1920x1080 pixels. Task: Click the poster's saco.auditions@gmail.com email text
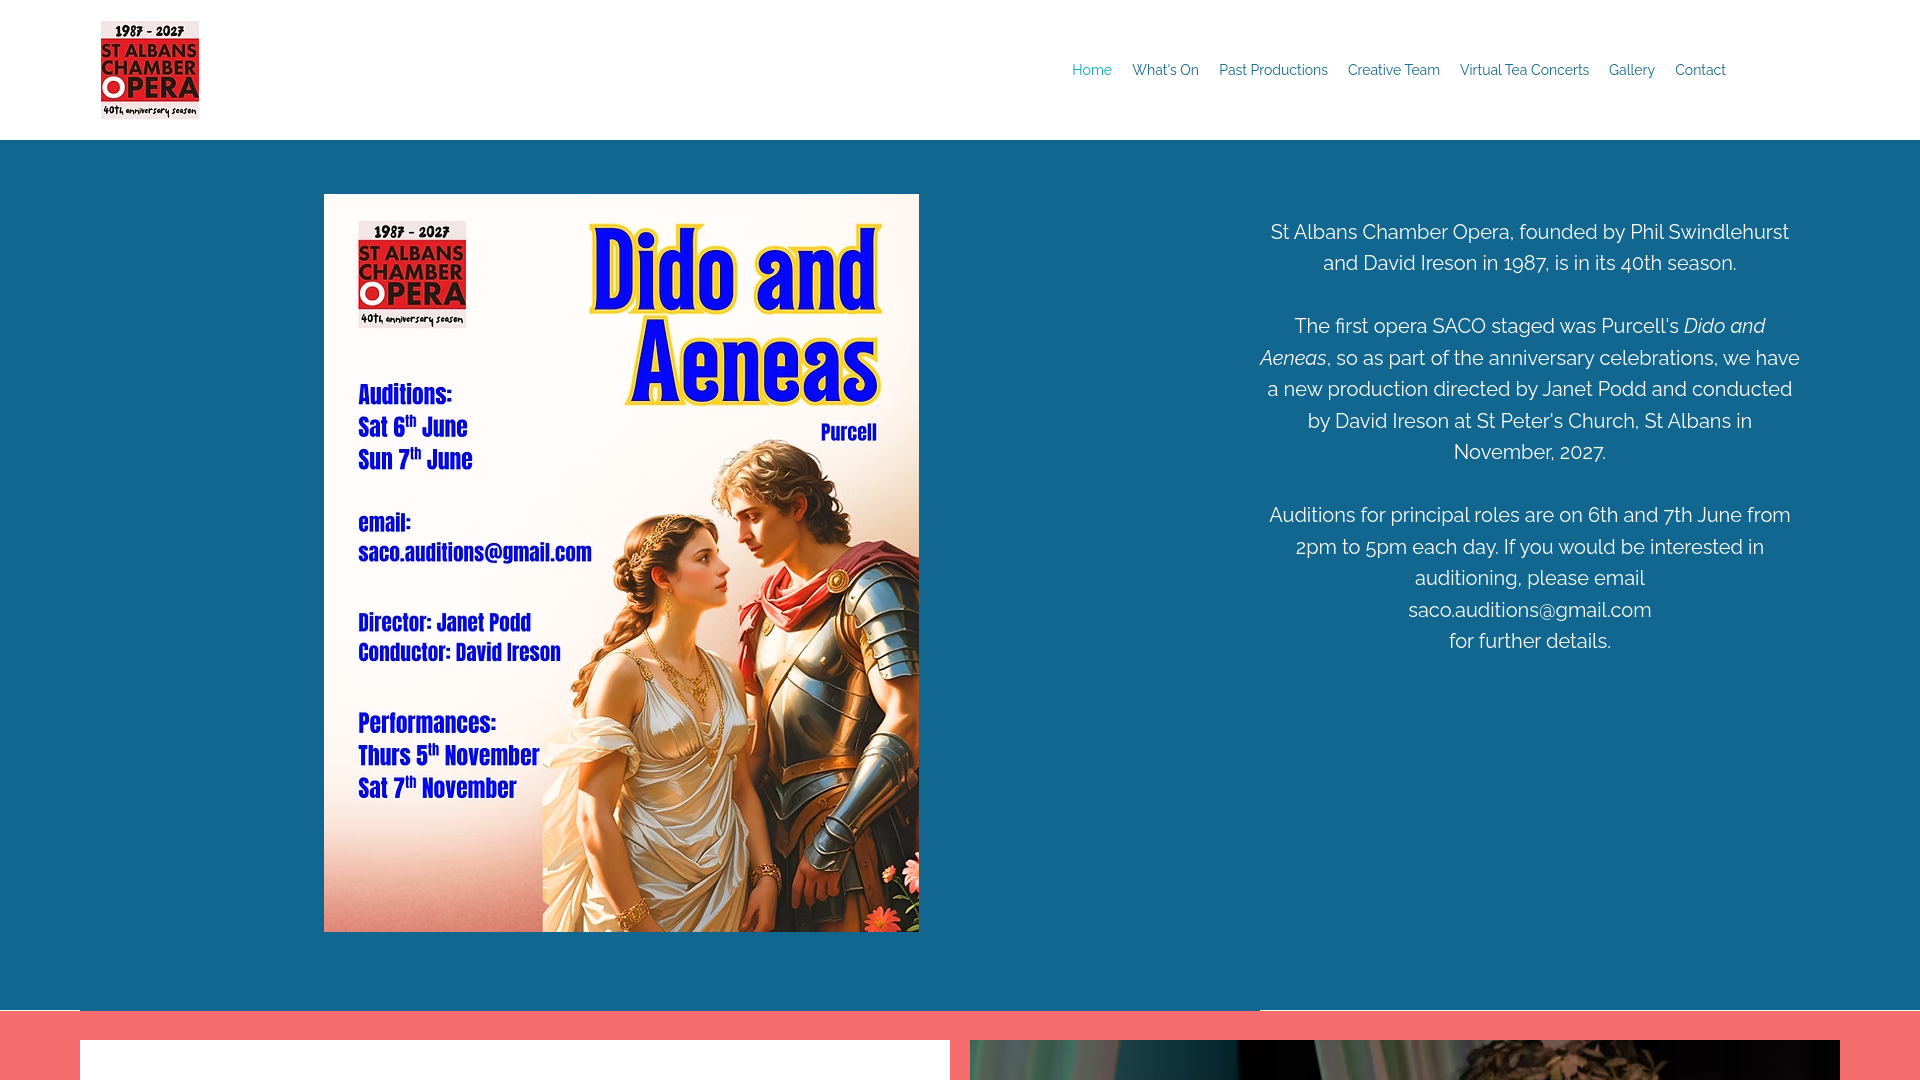[475, 553]
